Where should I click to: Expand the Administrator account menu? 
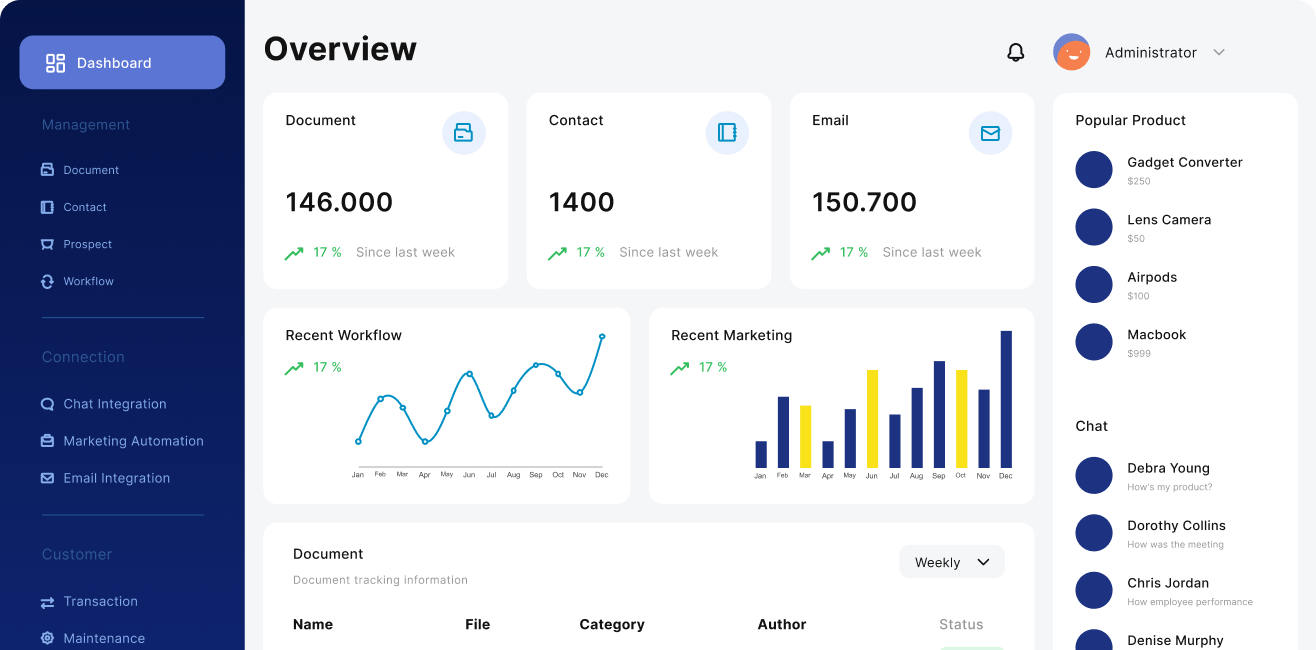[x=1218, y=52]
